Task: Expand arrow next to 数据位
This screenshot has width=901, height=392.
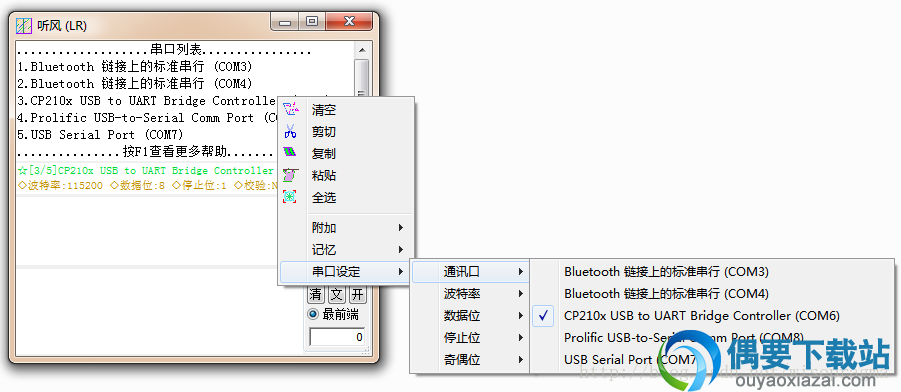Action: (x=521, y=316)
